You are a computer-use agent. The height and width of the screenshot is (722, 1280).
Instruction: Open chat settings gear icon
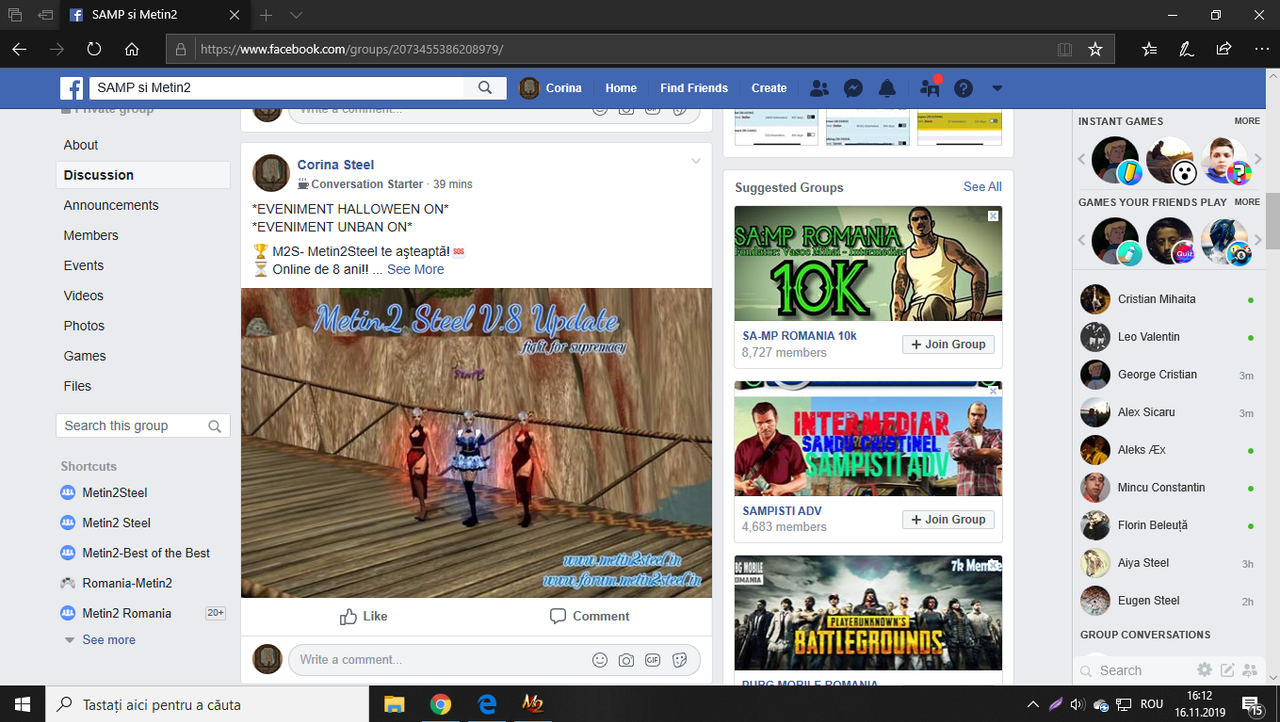point(1205,670)
